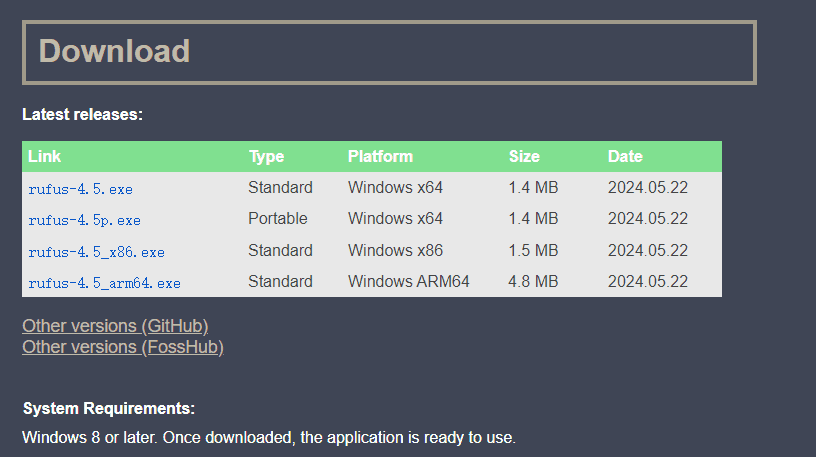Image resolution: width=816 pixels, height=457 pixels.
Task: Click the Portable type cell
Action: coord(278,219)
